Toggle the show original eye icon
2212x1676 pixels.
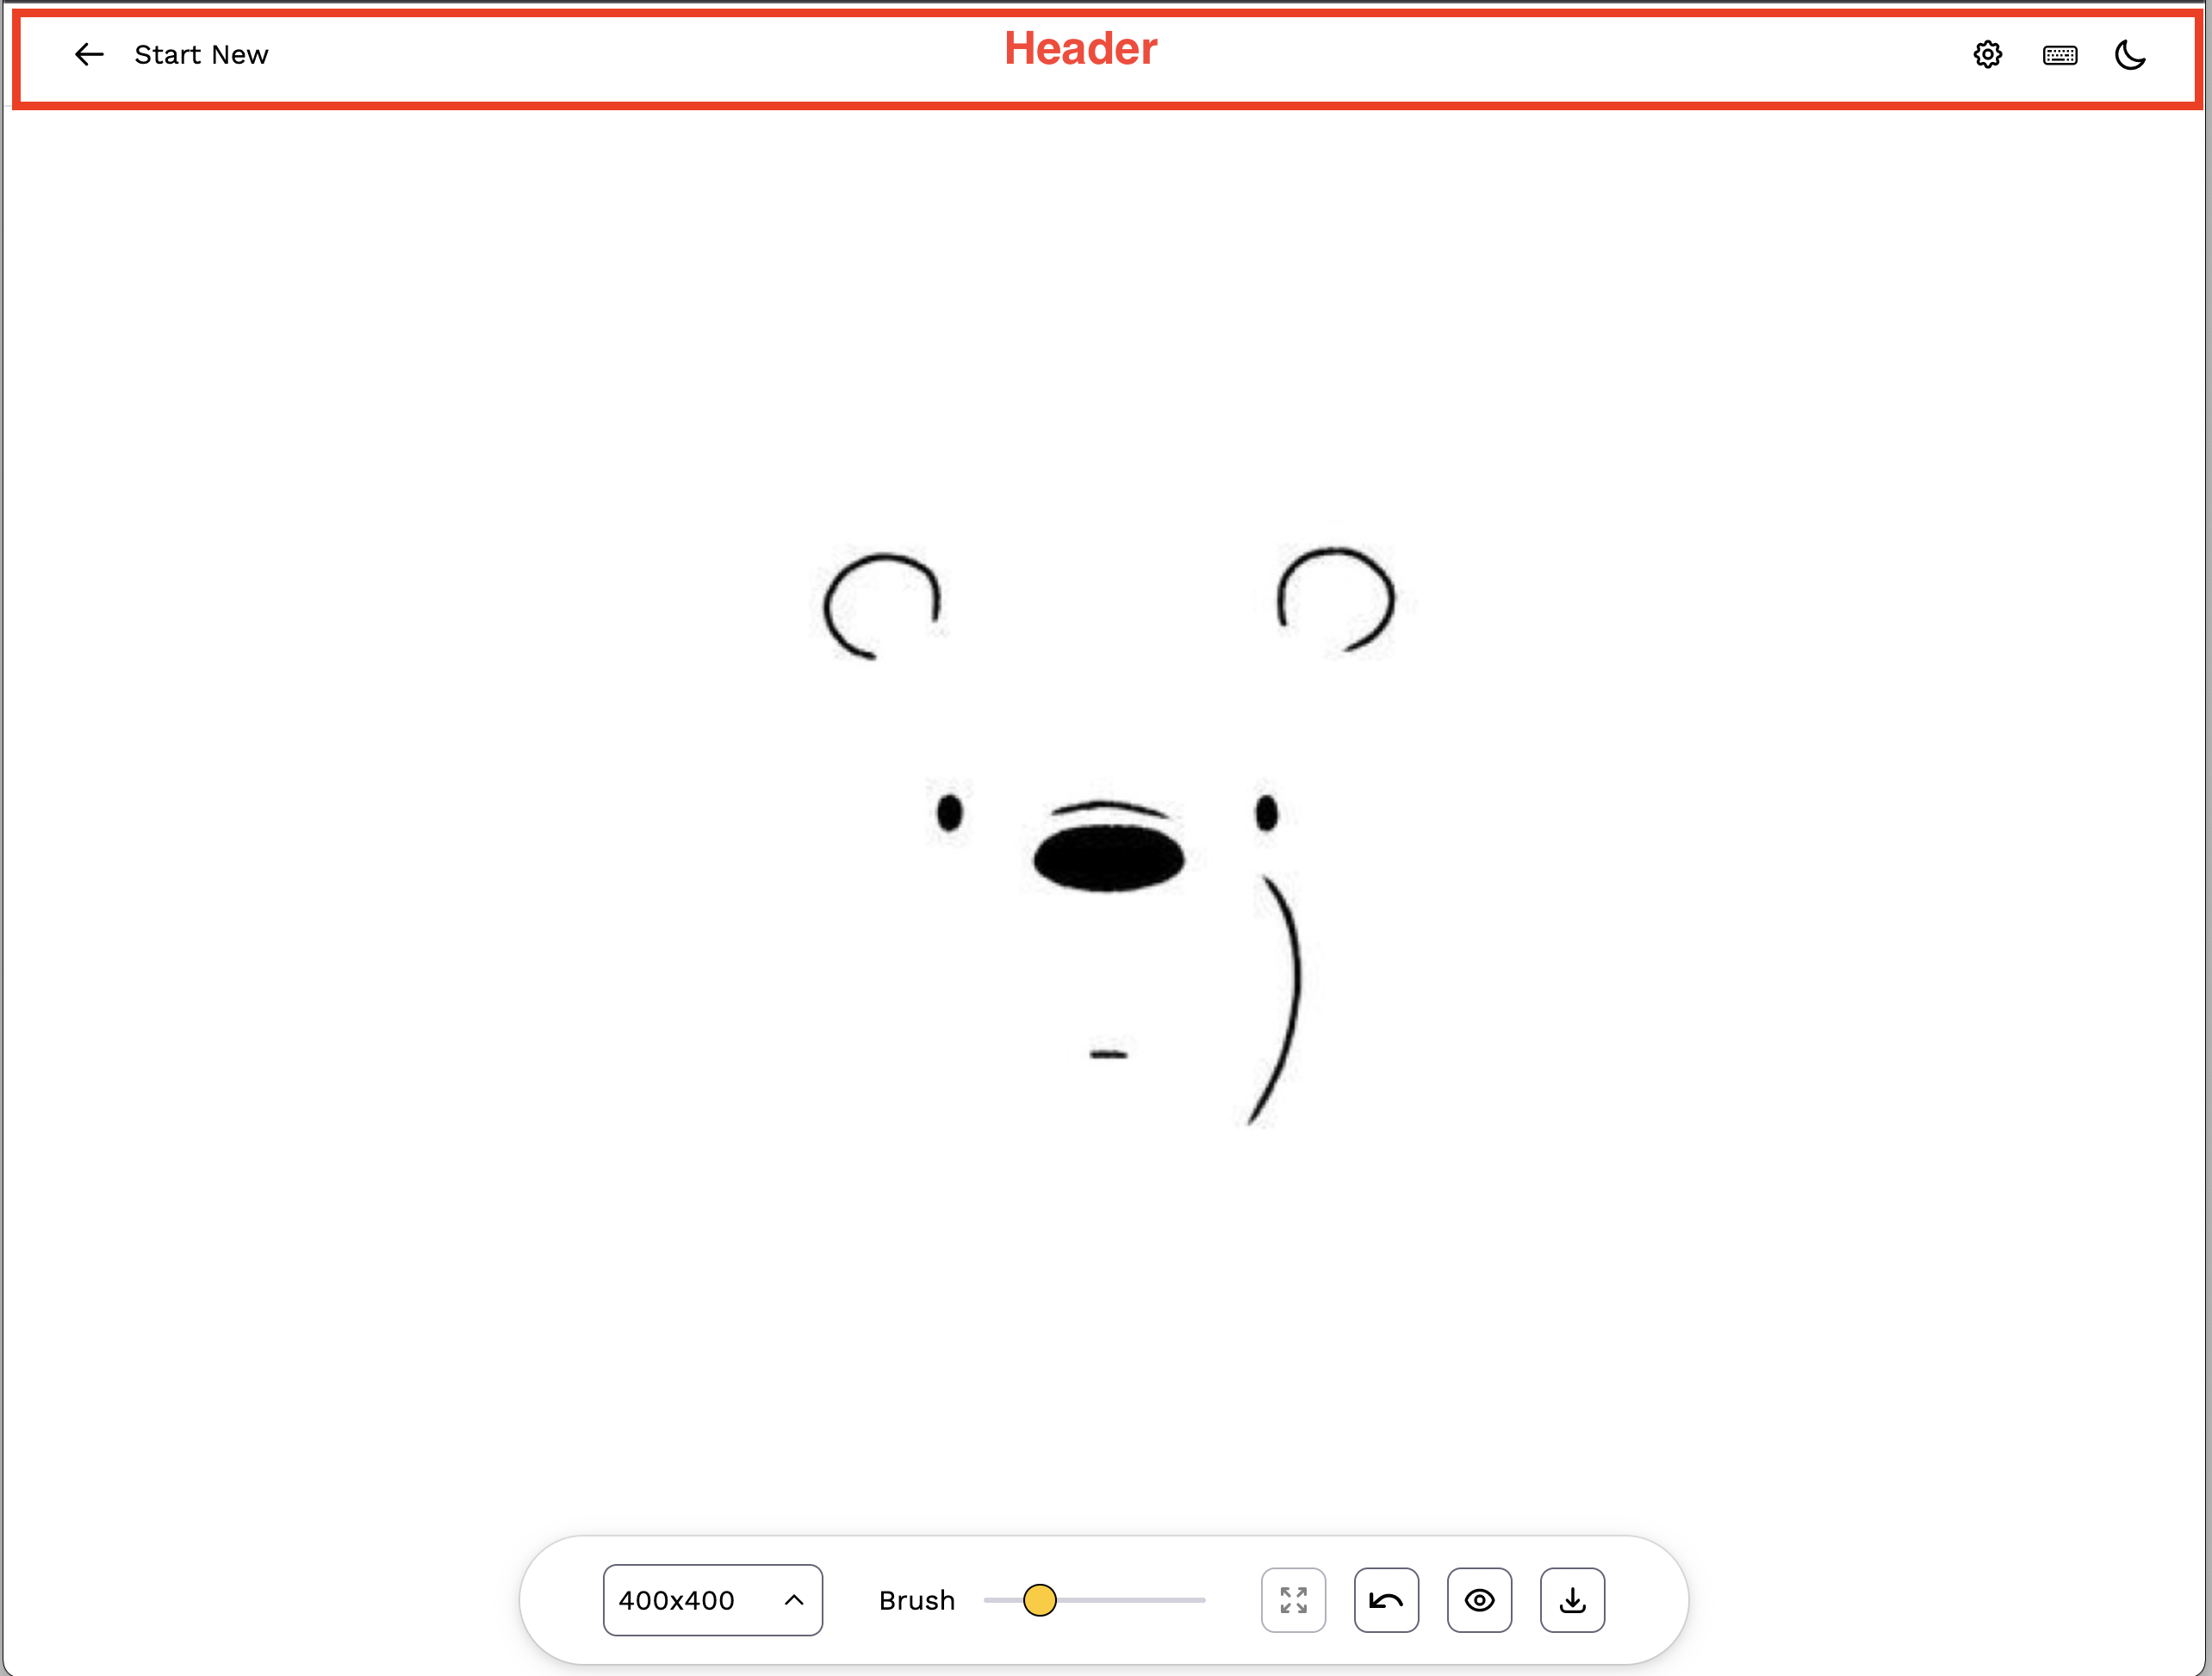1479,1599
